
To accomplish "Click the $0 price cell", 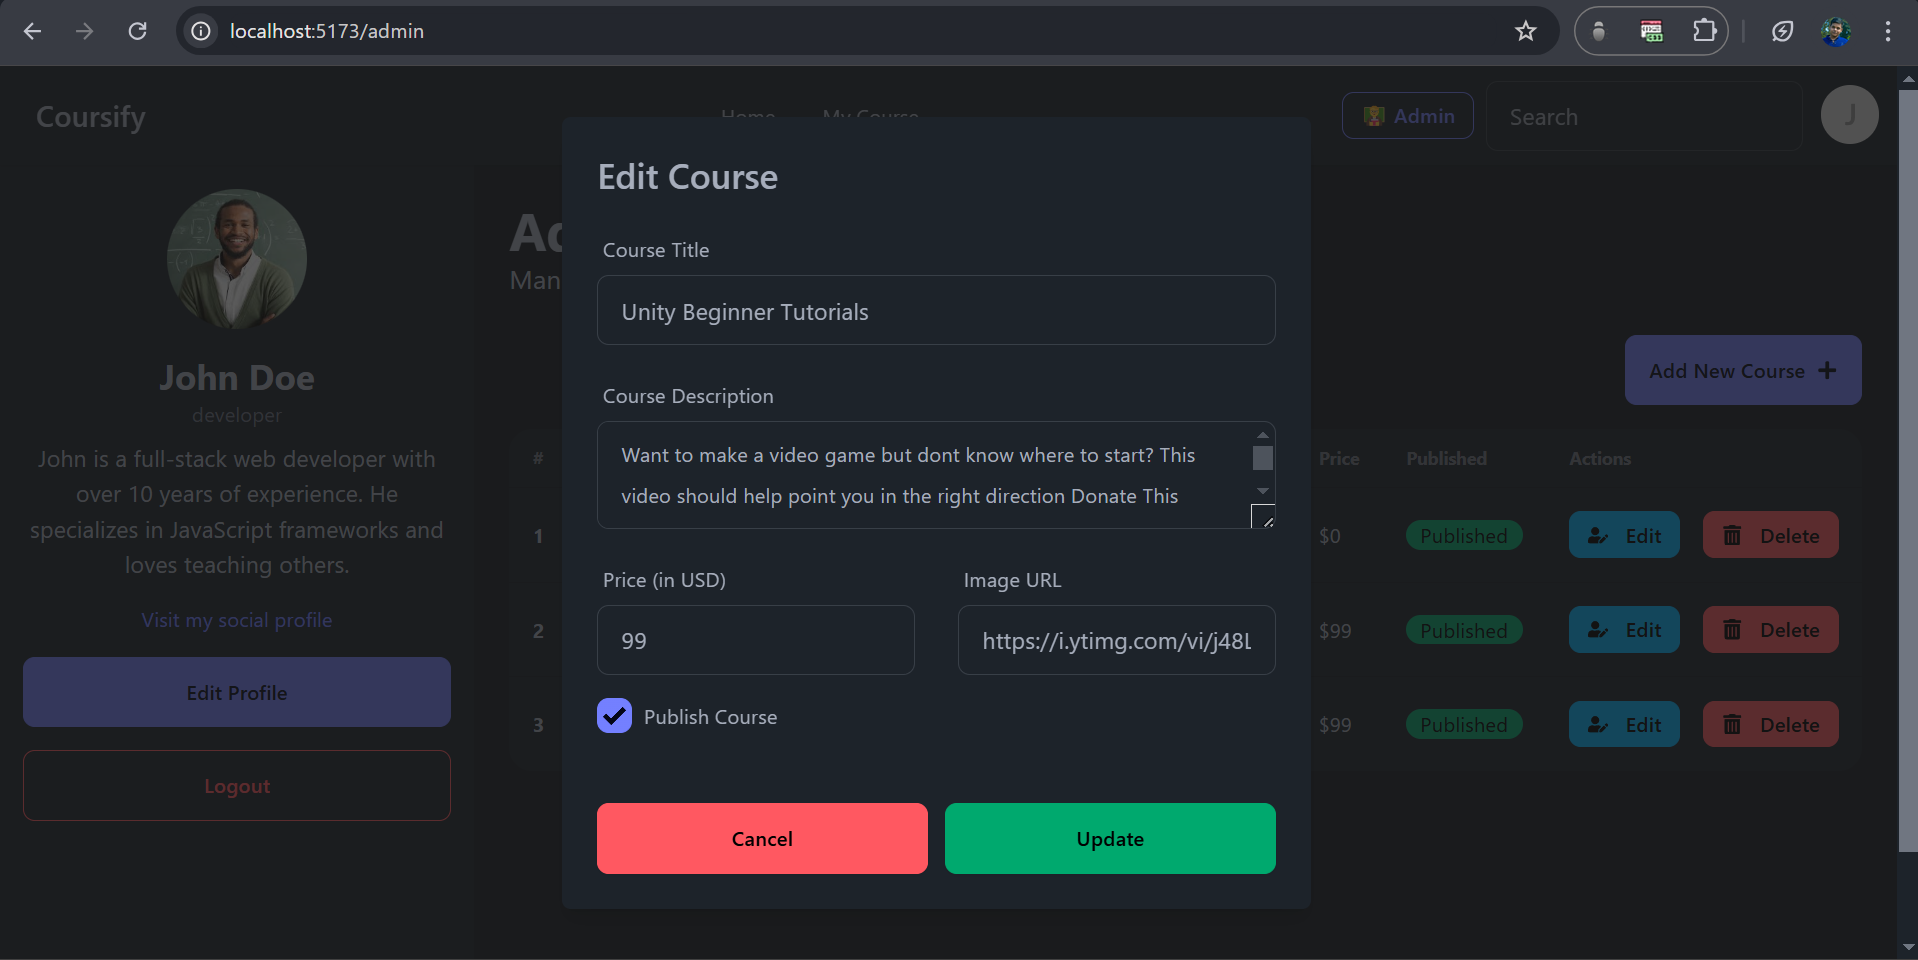I will tap(1330, 536).
